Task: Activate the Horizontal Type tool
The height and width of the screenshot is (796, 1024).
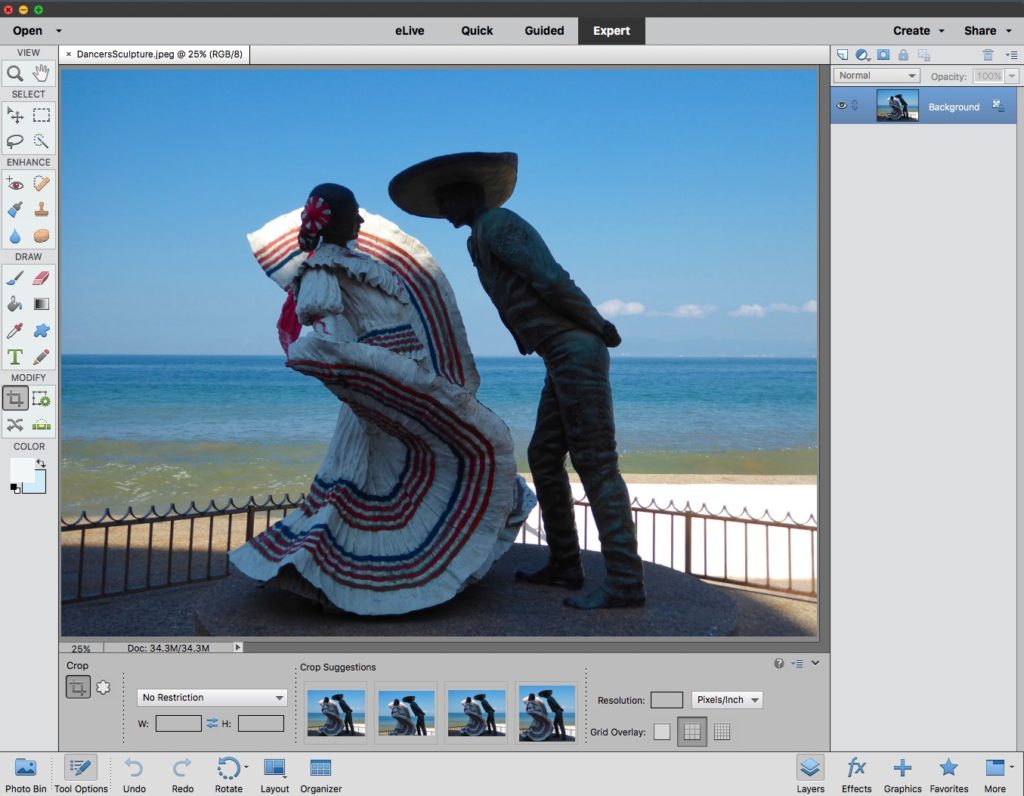Action: click(15, 357)
